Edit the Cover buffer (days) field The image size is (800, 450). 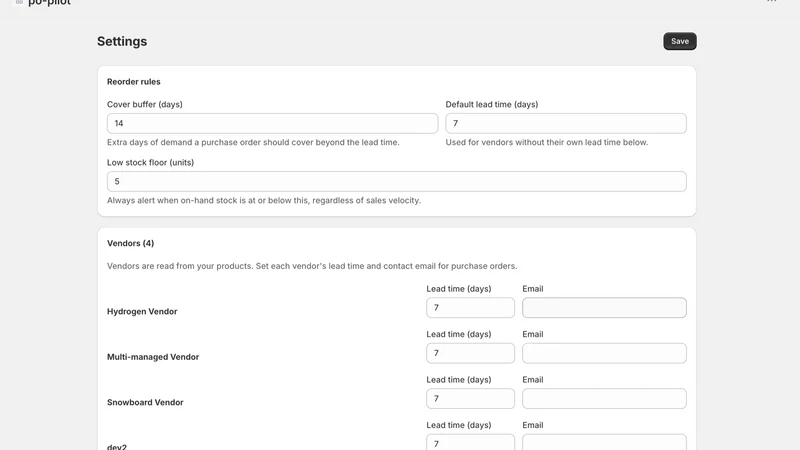pyautogui.click(x=272, y=123)
